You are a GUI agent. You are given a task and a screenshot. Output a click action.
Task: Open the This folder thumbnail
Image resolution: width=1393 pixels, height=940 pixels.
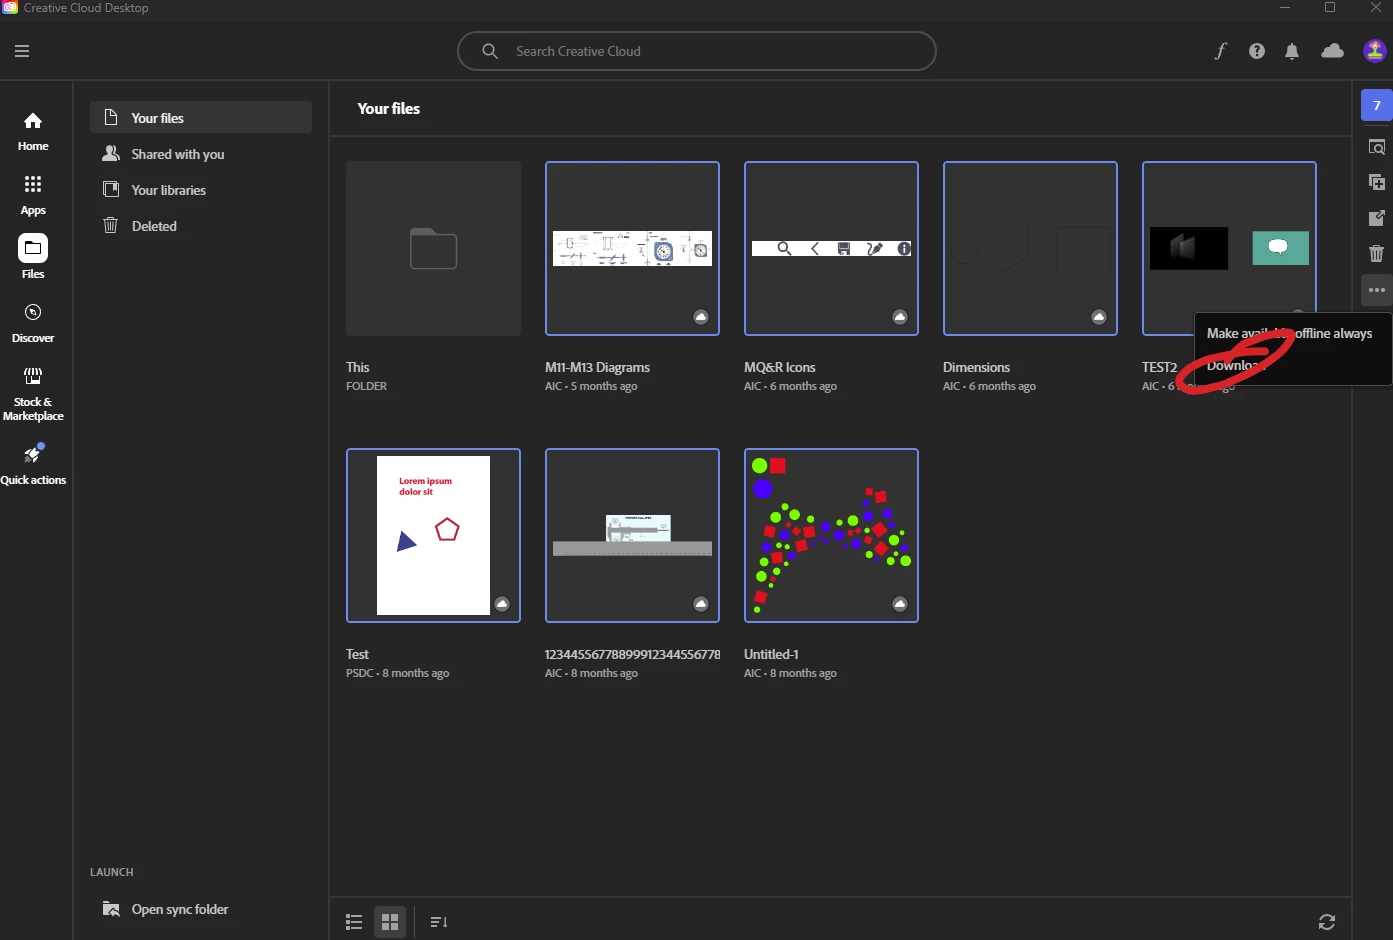click(433, 248)
